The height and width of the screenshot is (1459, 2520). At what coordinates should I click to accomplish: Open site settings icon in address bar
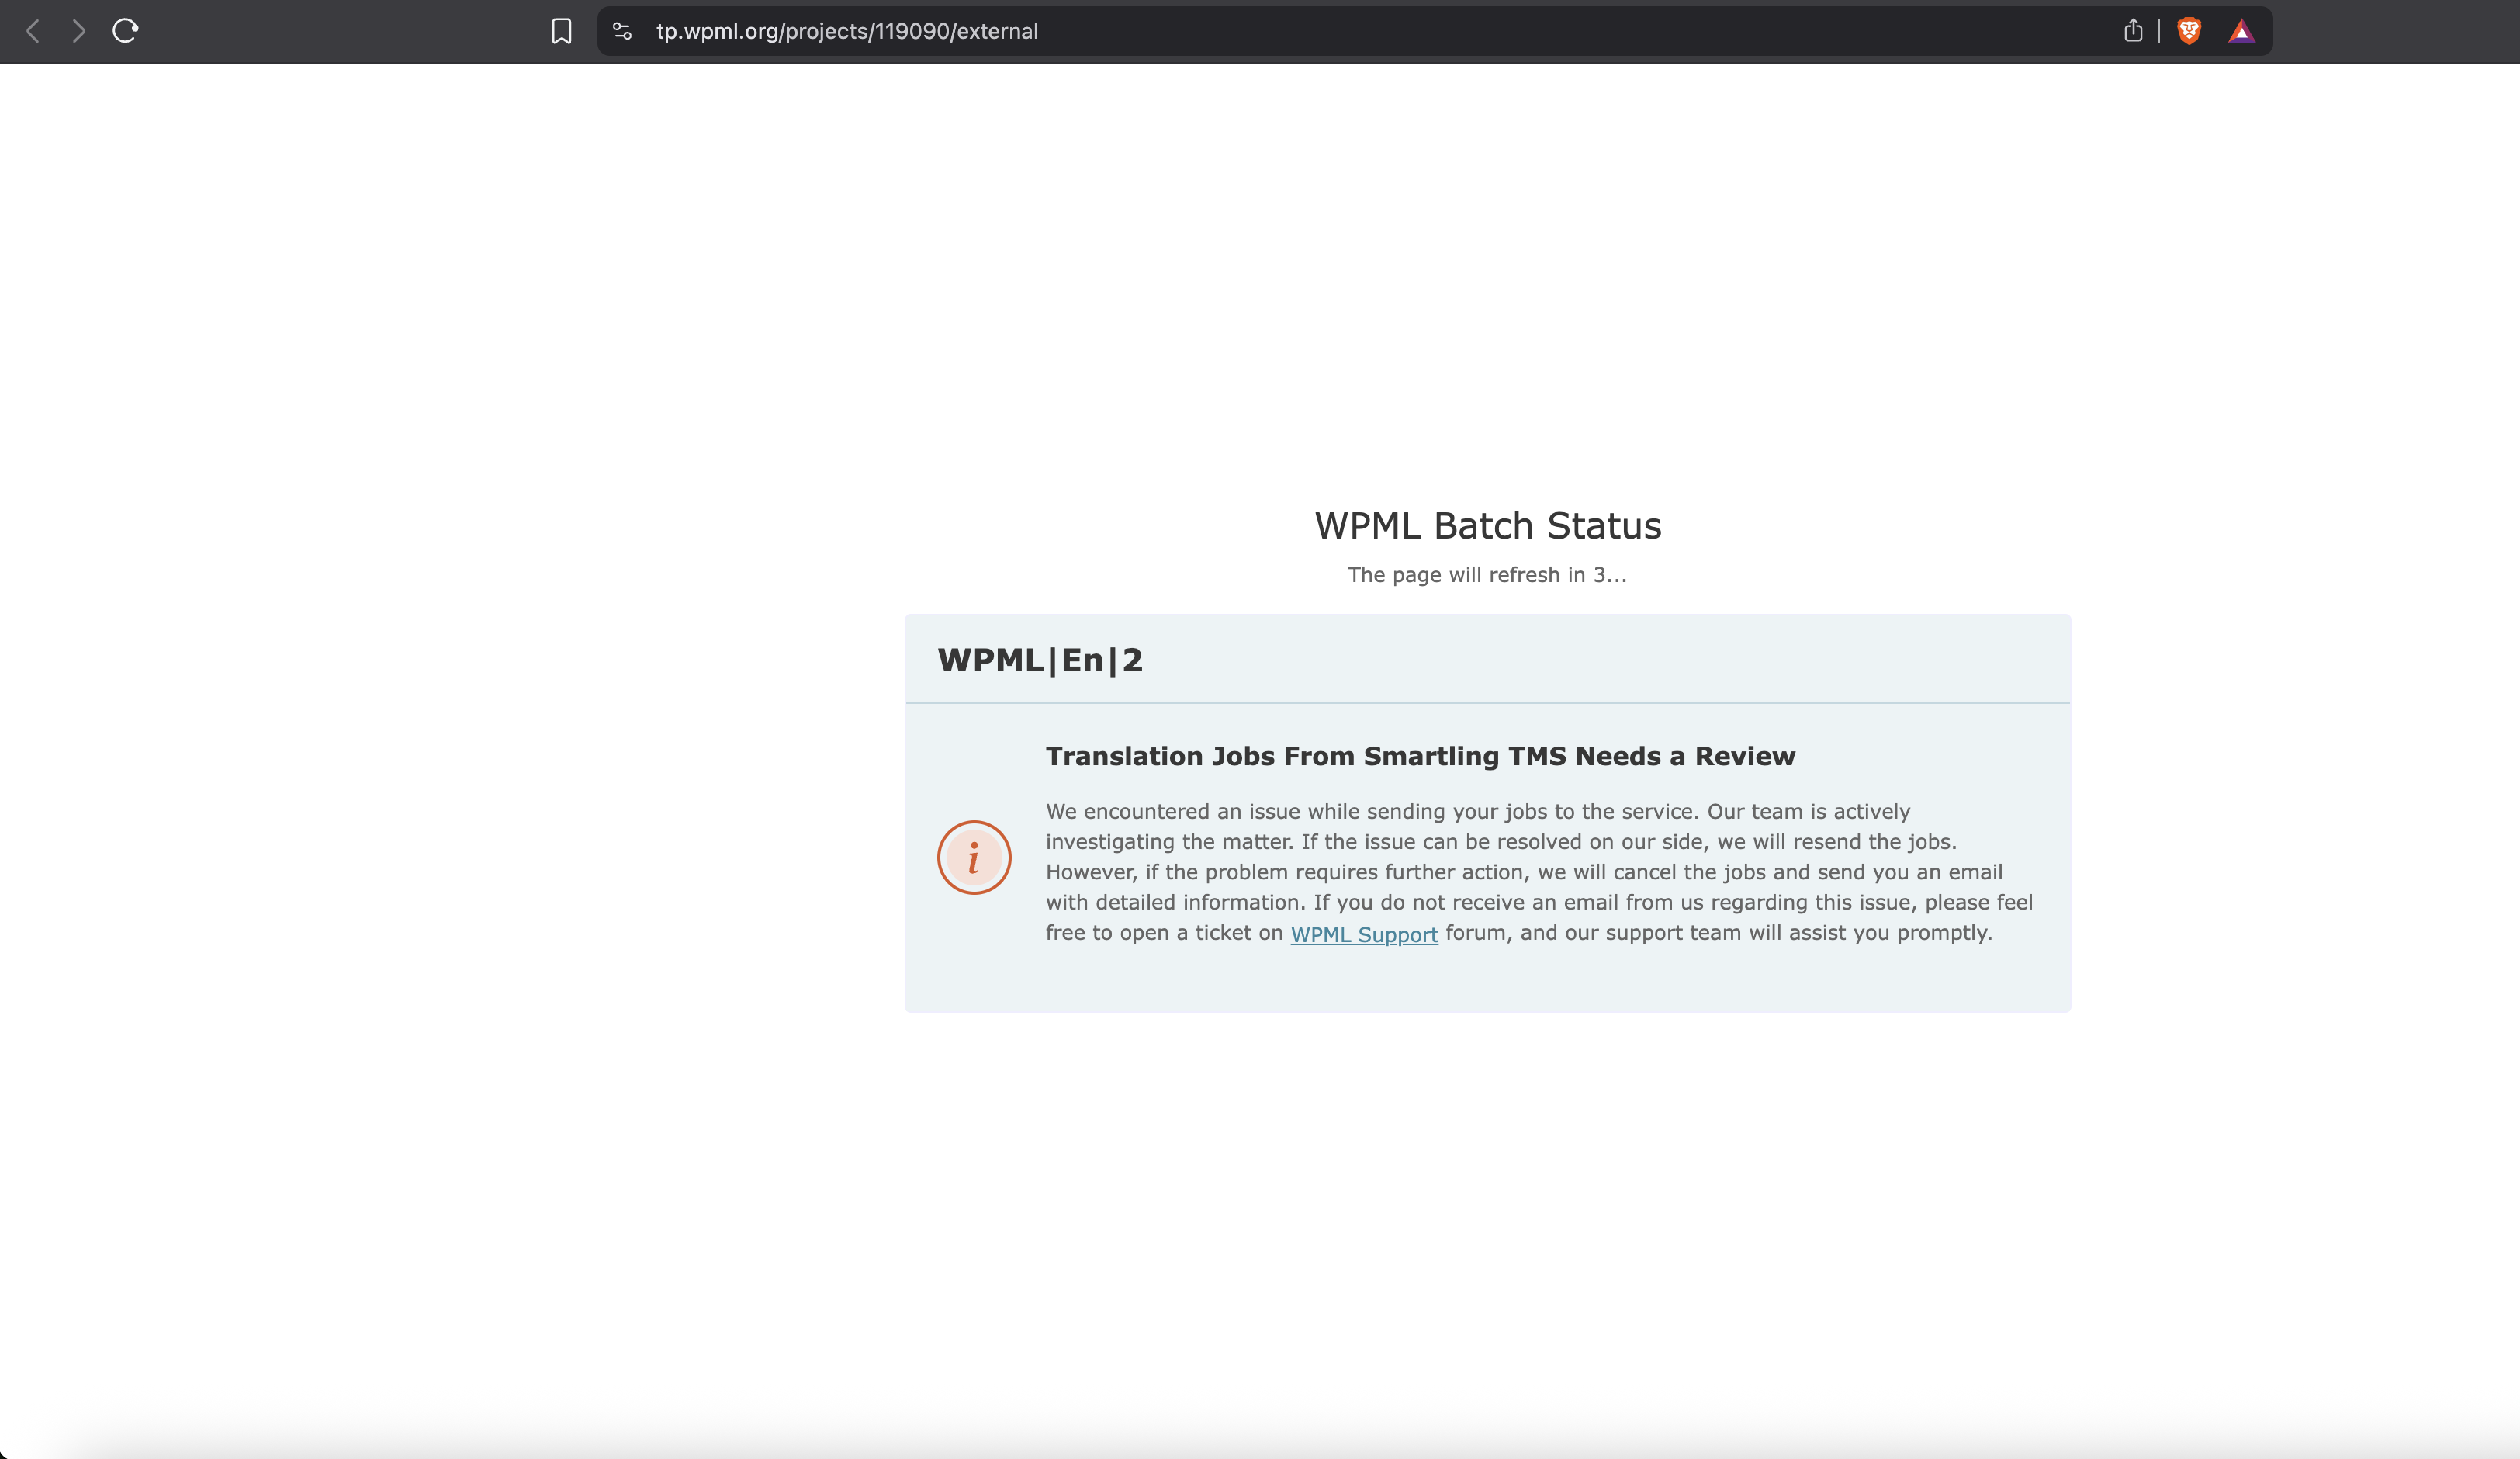point(622,31)
